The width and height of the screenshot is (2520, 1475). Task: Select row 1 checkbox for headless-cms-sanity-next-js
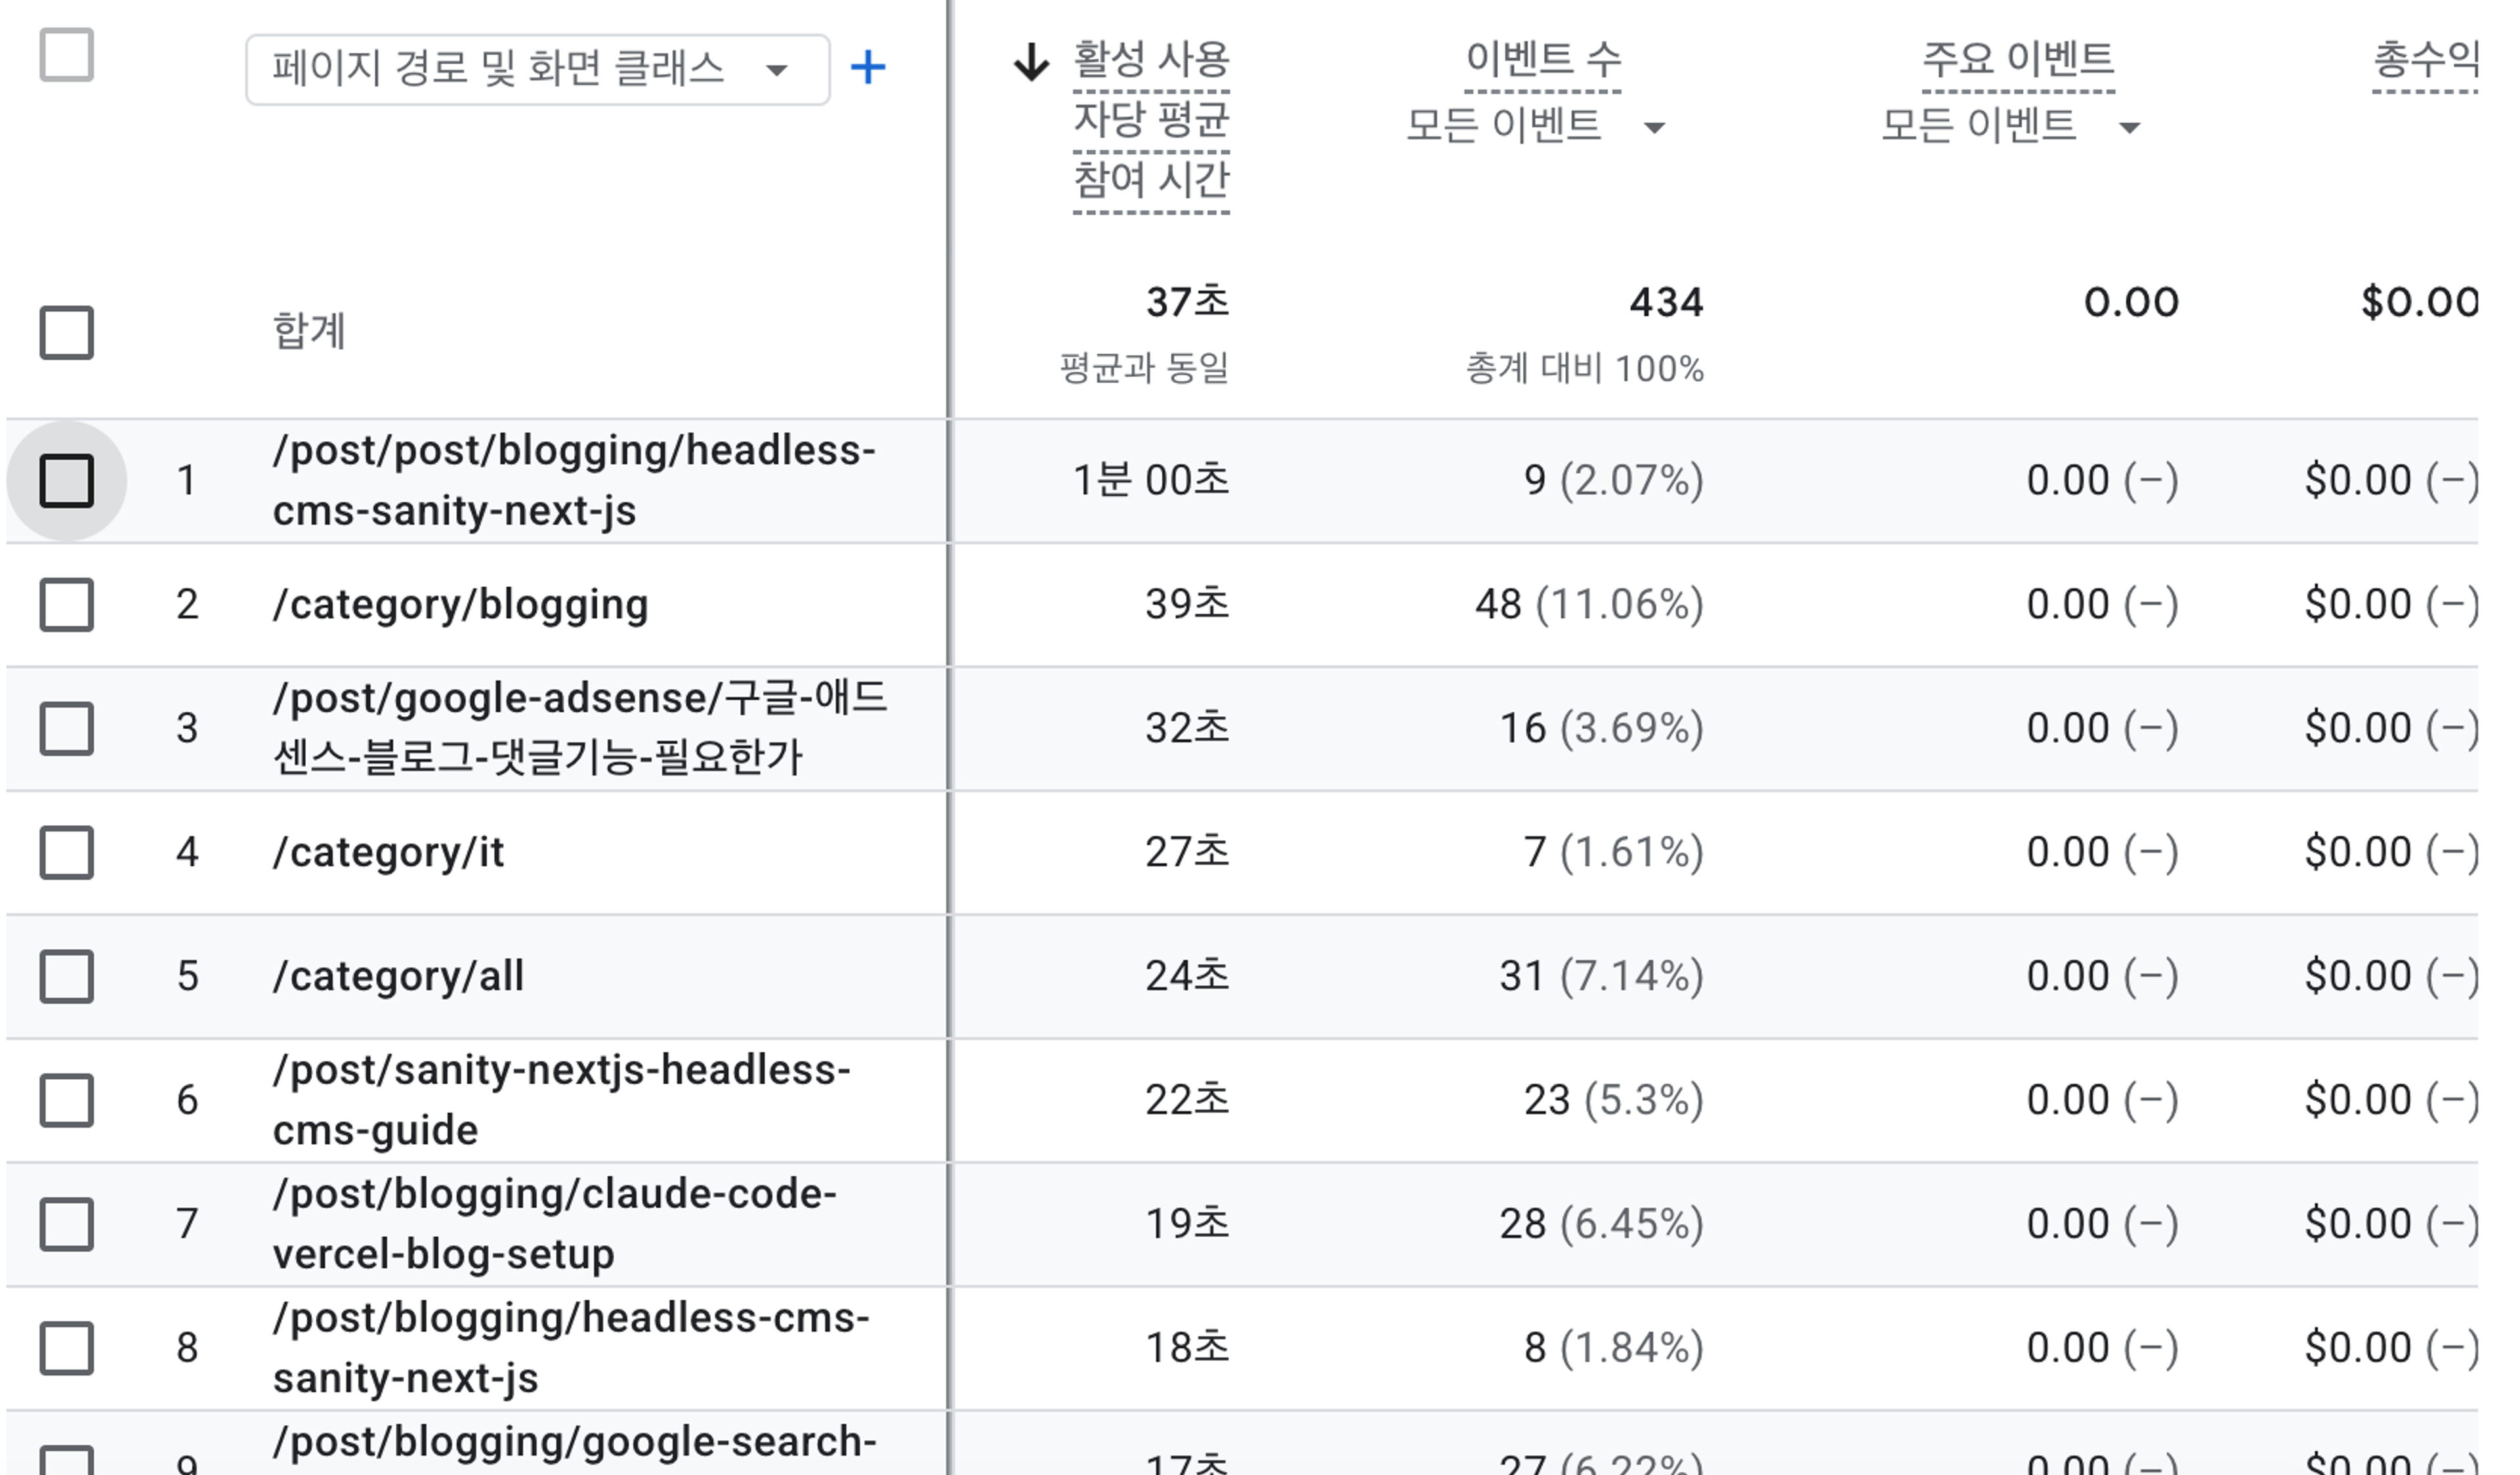(67, 481)
